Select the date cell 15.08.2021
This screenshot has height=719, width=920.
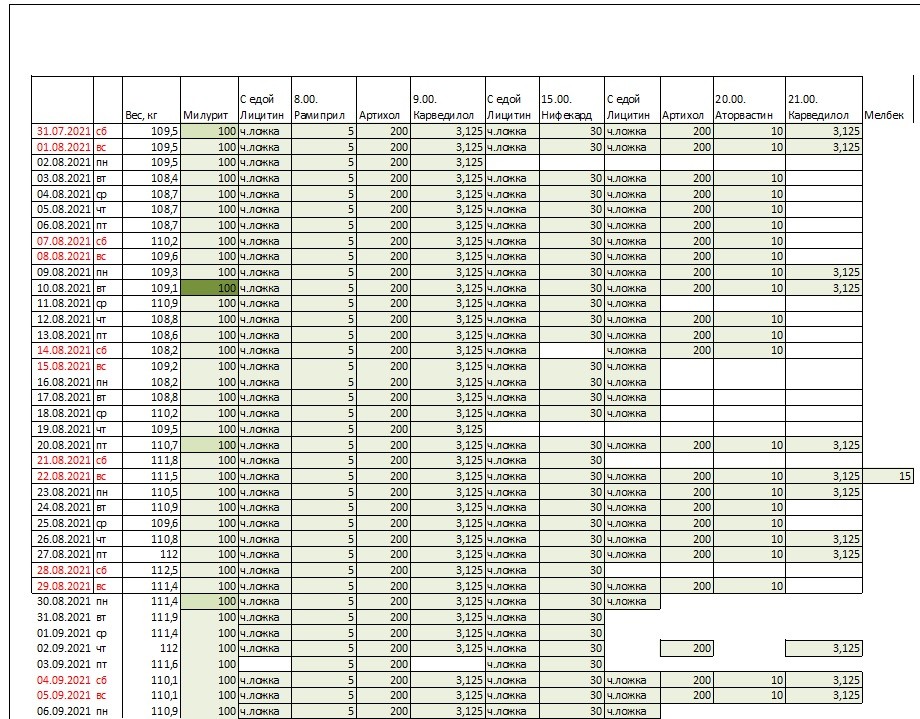click(62, 366)
